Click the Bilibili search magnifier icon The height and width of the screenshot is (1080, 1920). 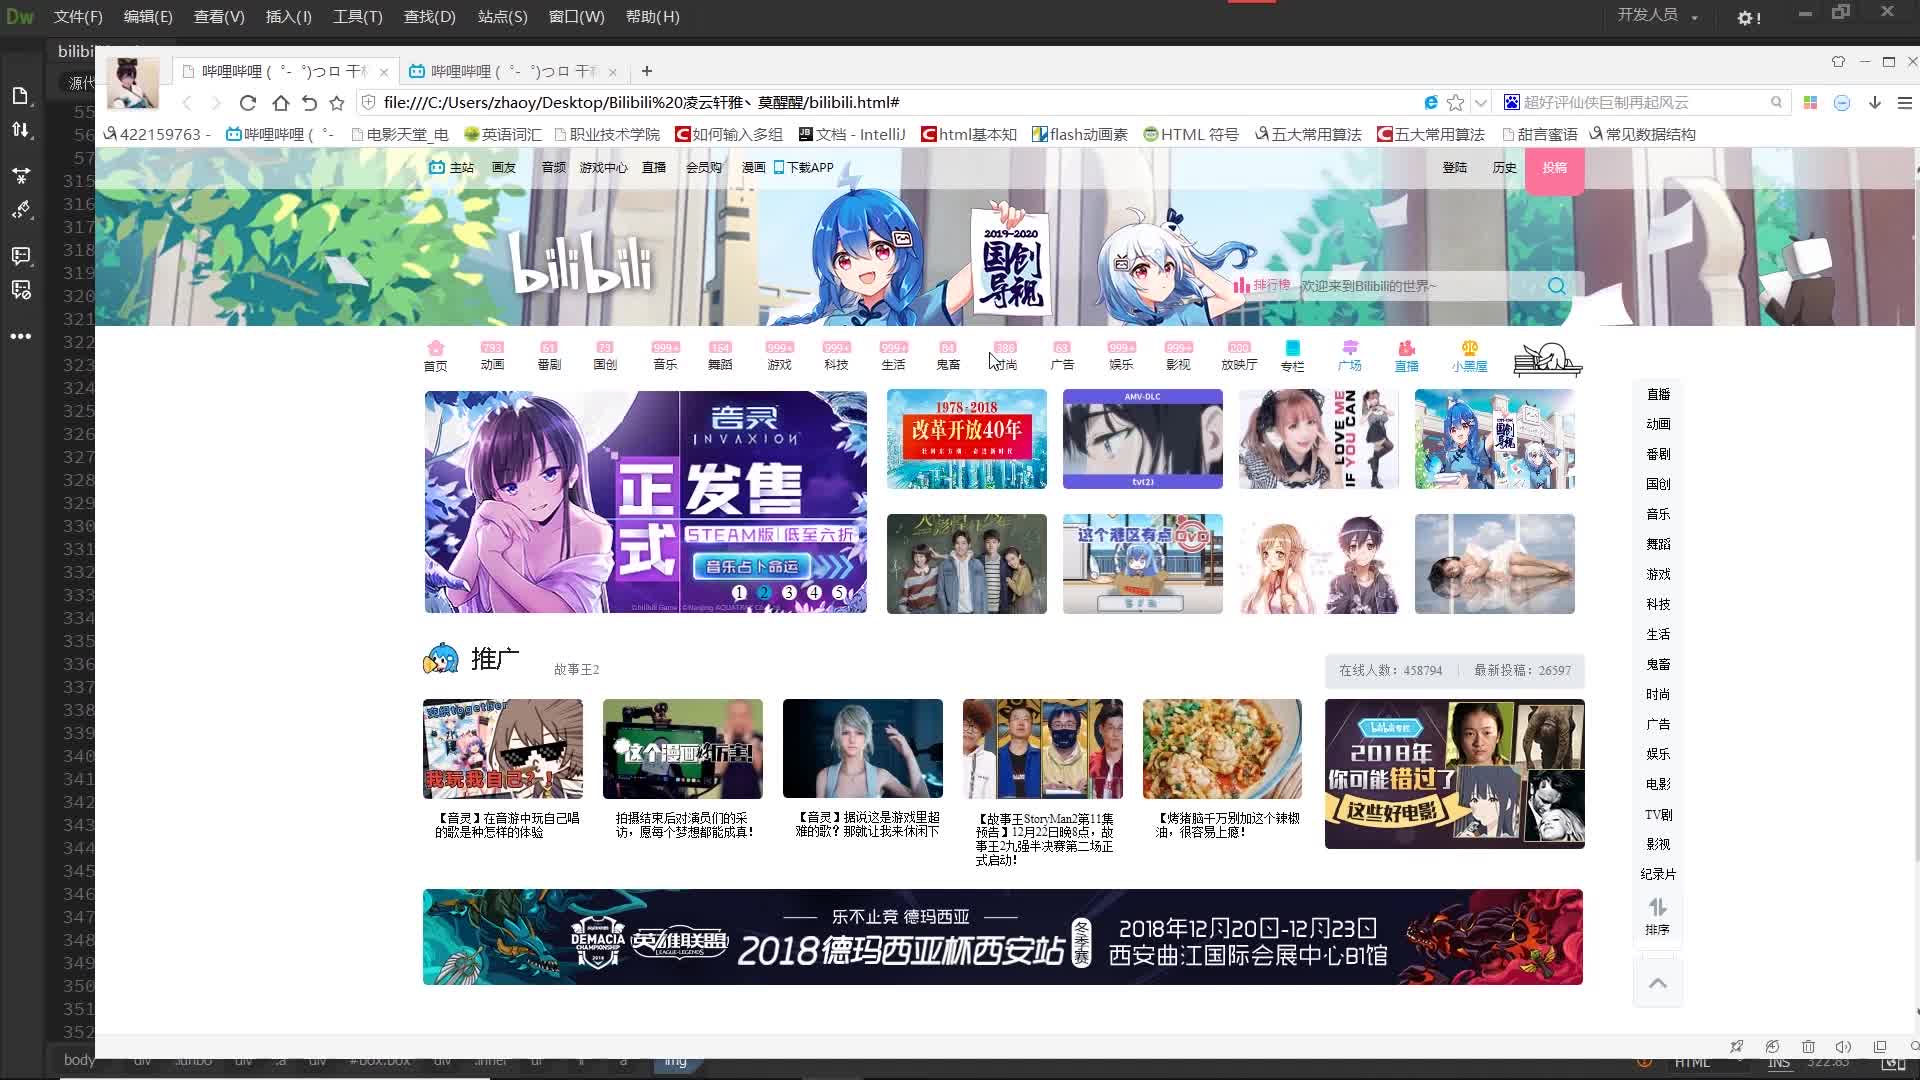(1556, 286)
